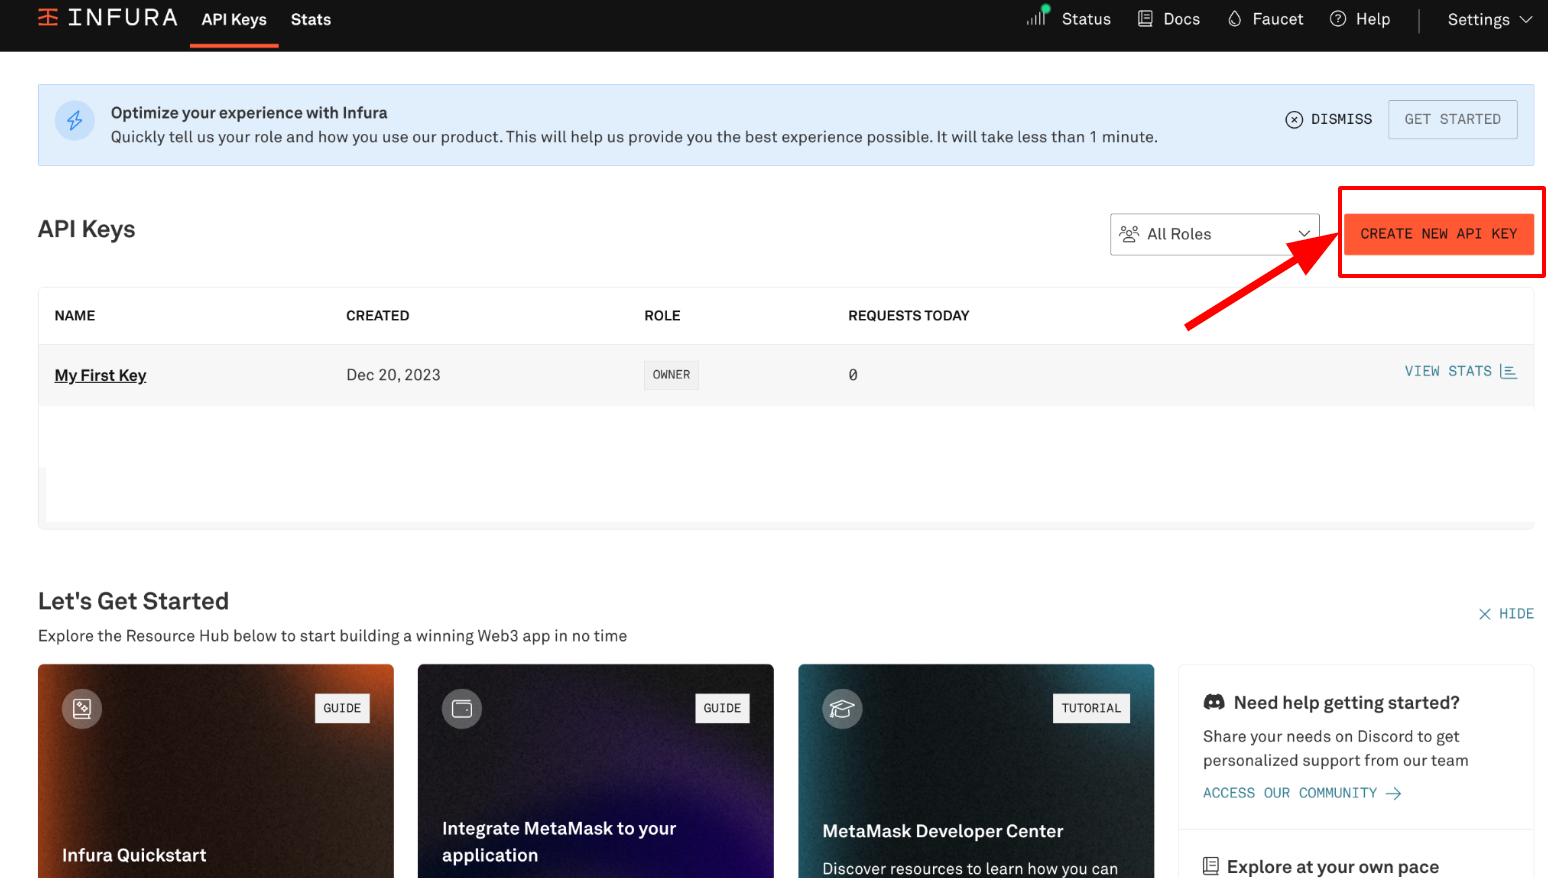Open the All Roles filter dropdown

click(x=1215, y=234)
